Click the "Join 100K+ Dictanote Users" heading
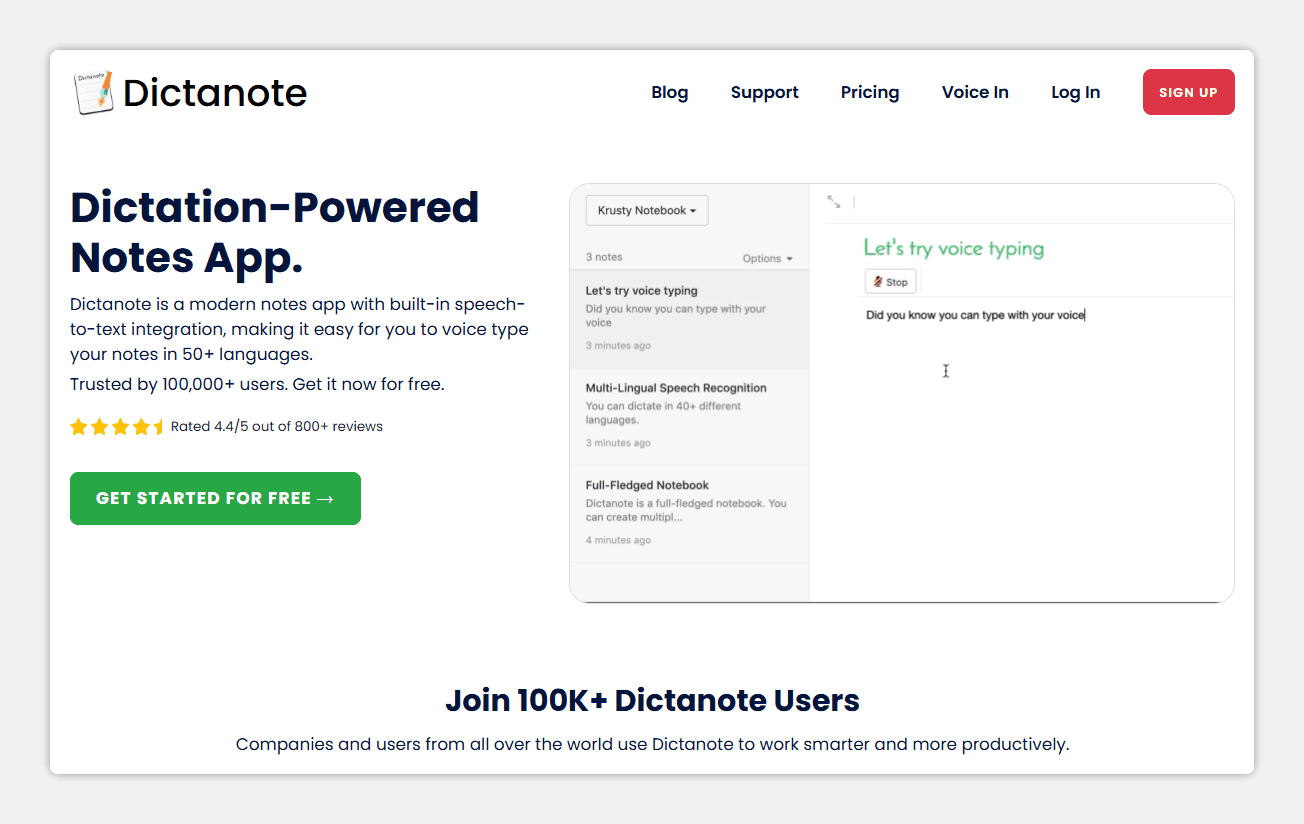Image resolution: width=1304 pixels, height=824 pixels. [652, 700]
